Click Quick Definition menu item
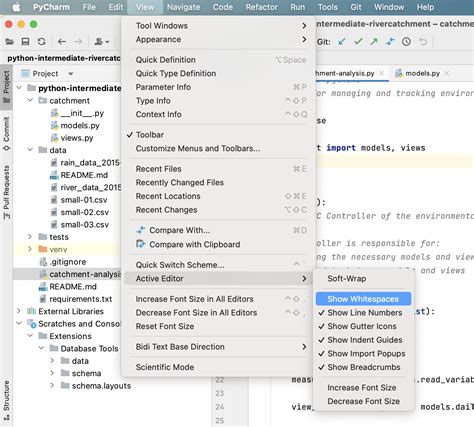Screen dimensions: 474x427 pyautogui.click(x=217, y=60)
